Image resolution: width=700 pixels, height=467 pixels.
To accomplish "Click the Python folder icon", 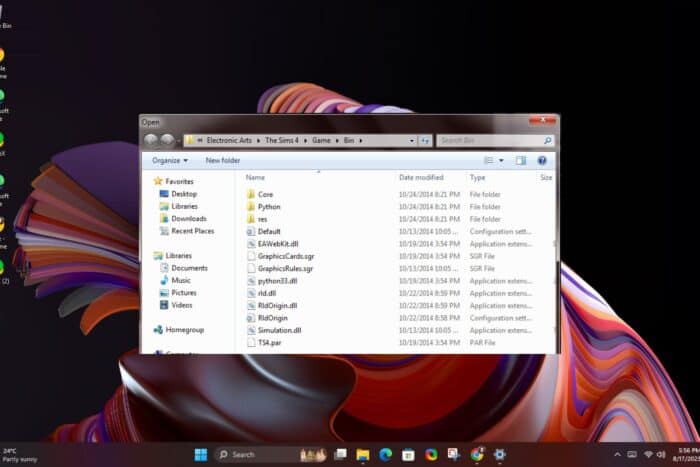I will (251, 207).
